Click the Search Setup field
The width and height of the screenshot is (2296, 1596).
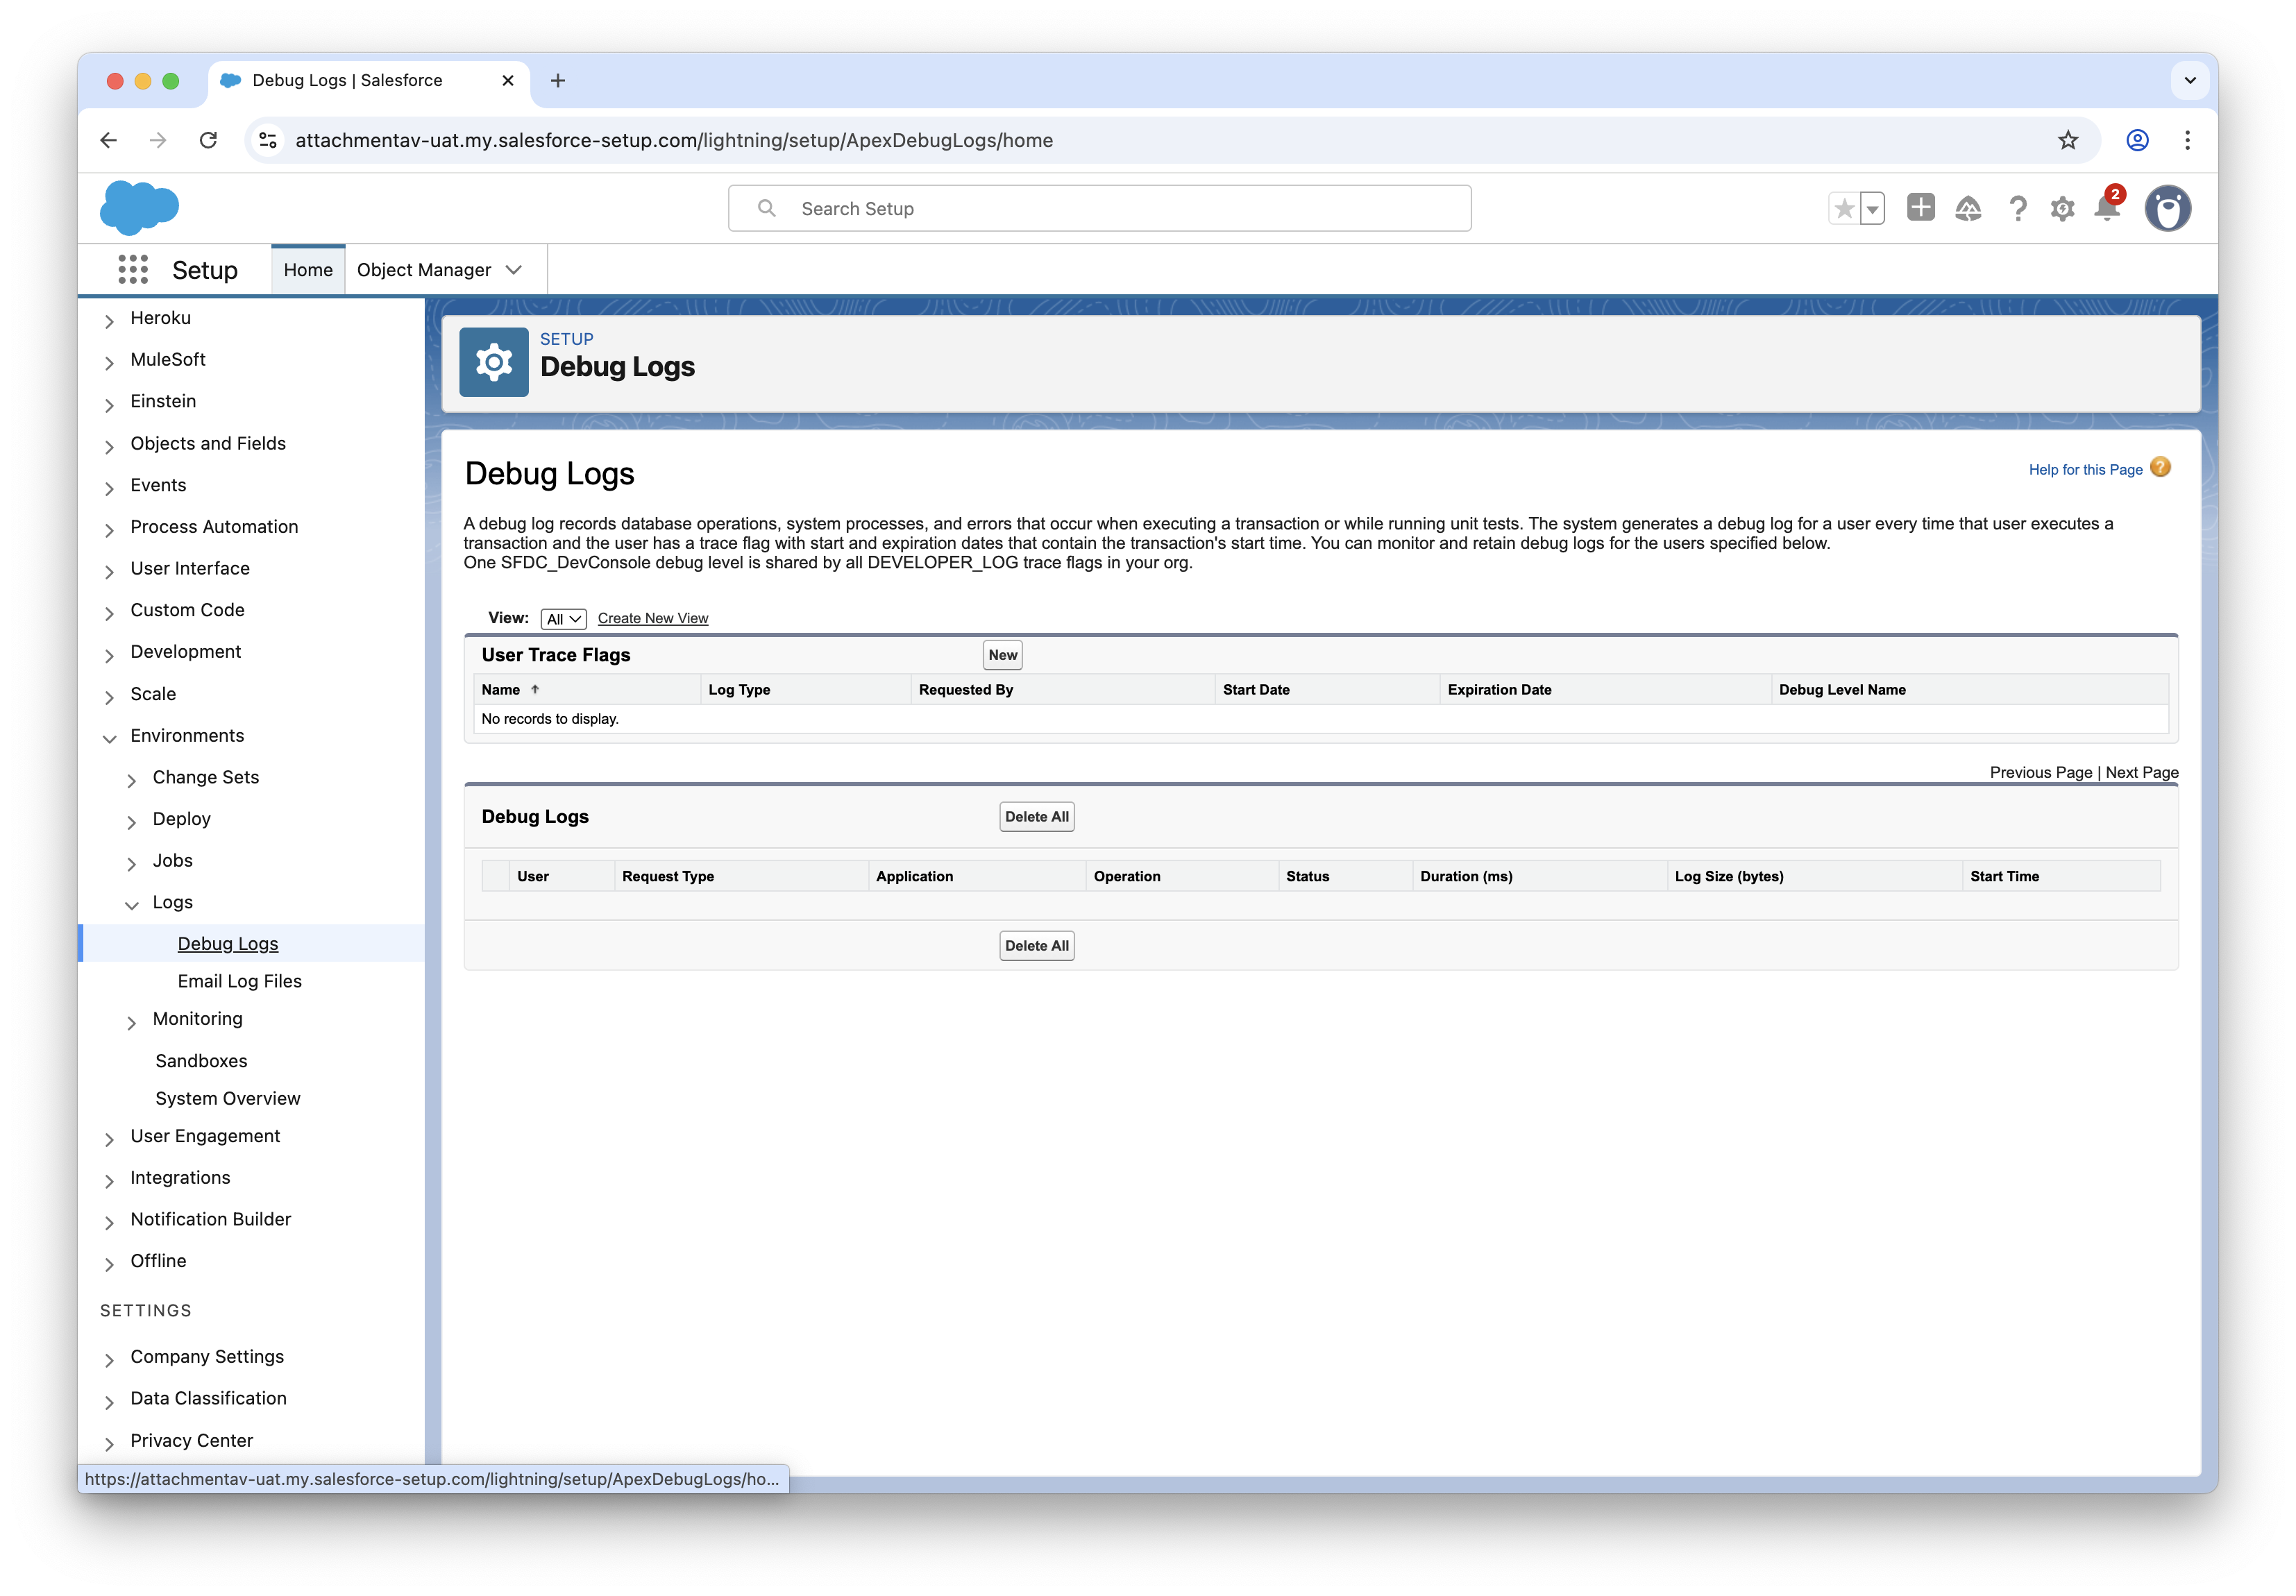tap(1100, 208)
